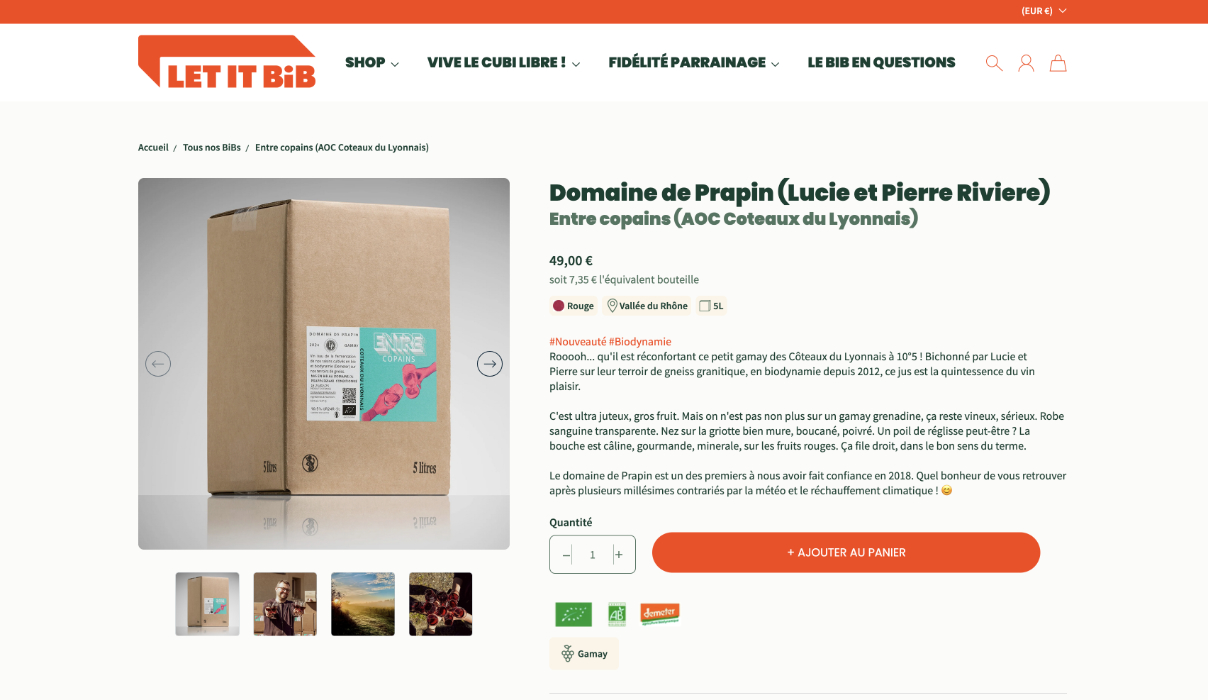The width and height of the screenshot is (1208, 700).
Task: Decrease quantity with the minus button
Action: [x=566, y=554]
